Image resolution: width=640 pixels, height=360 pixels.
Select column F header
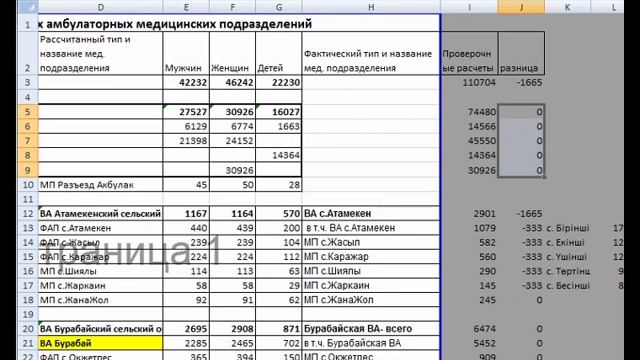coord(232,7)
